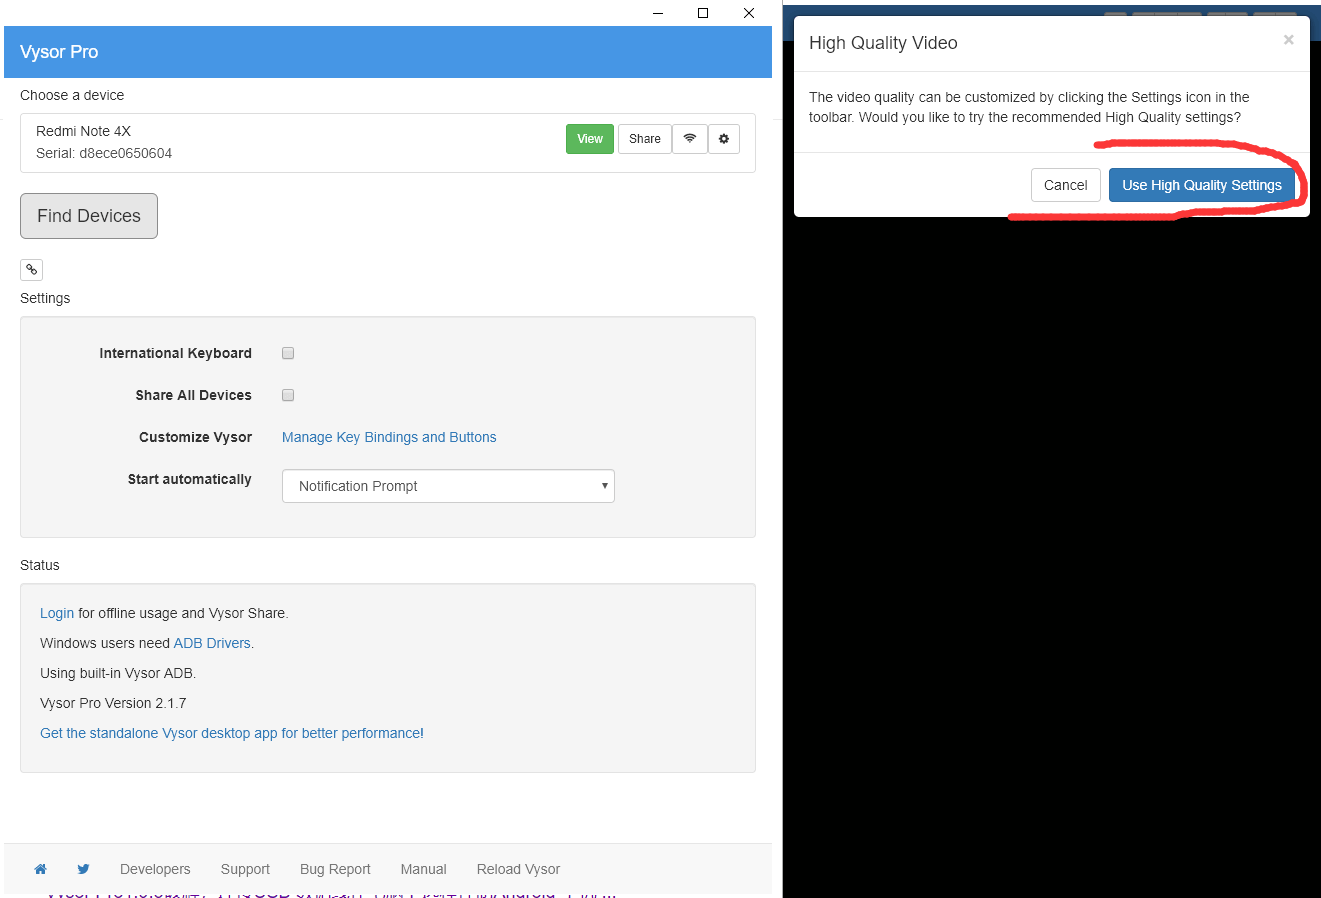The height and width of the screenshot is (898, 1321).
Task: Open Manage Key Bindings and Buttons link
Action: (389, 437)
